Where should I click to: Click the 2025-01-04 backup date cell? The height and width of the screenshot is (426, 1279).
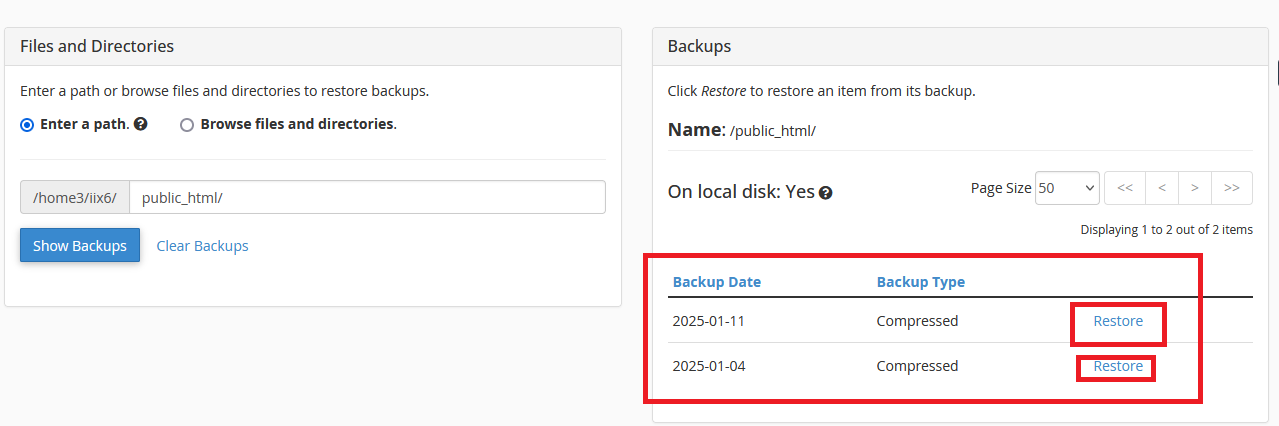[709, 366]
